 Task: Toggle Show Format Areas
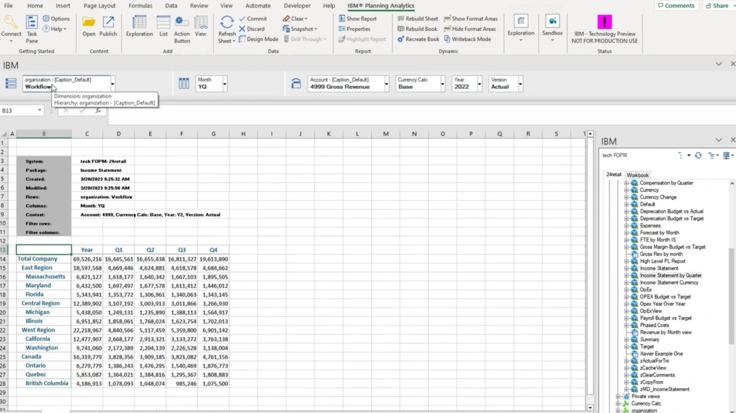click(x=474, y=18)
